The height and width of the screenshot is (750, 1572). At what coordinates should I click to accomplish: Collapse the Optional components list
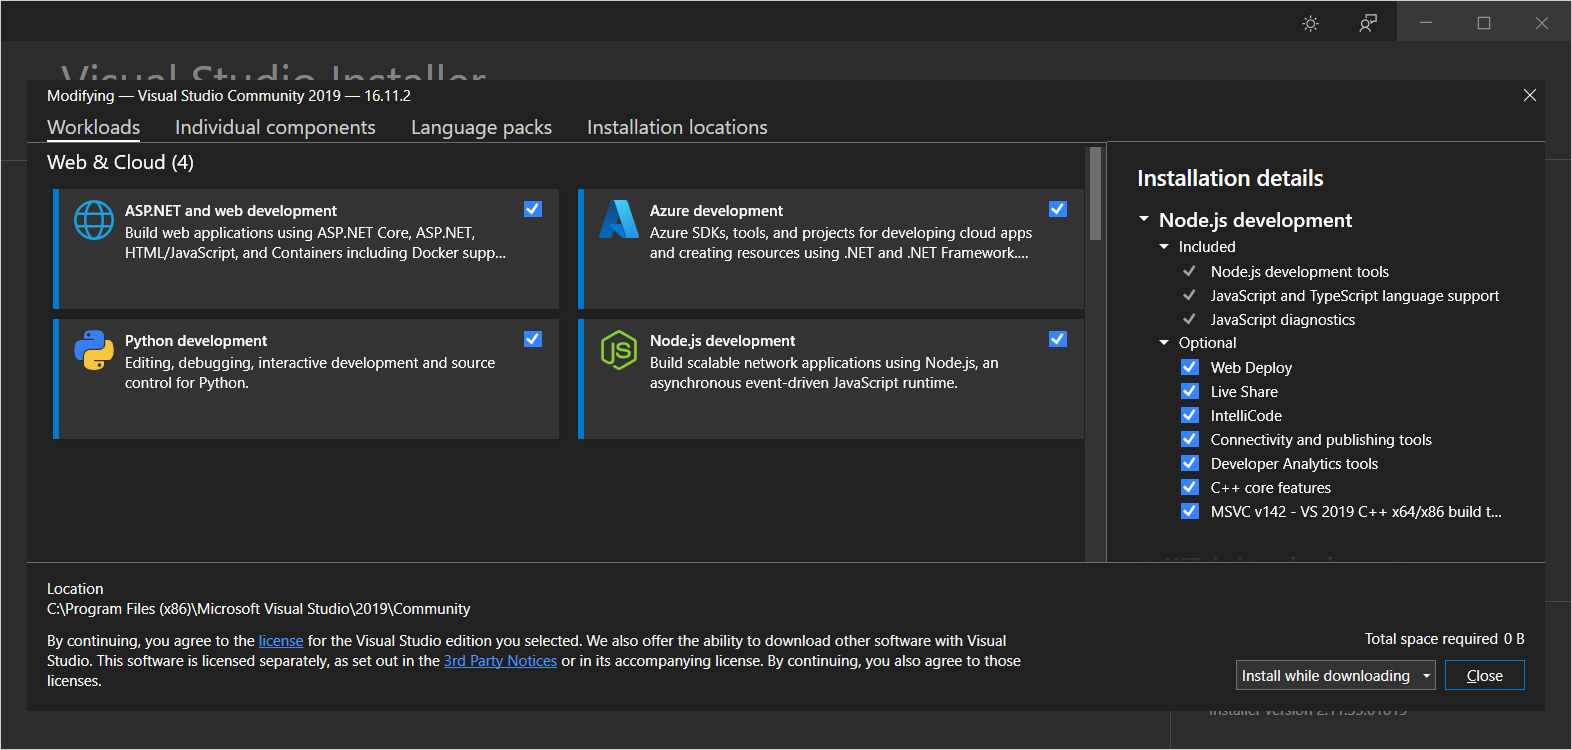click(x=1164, y=343)
